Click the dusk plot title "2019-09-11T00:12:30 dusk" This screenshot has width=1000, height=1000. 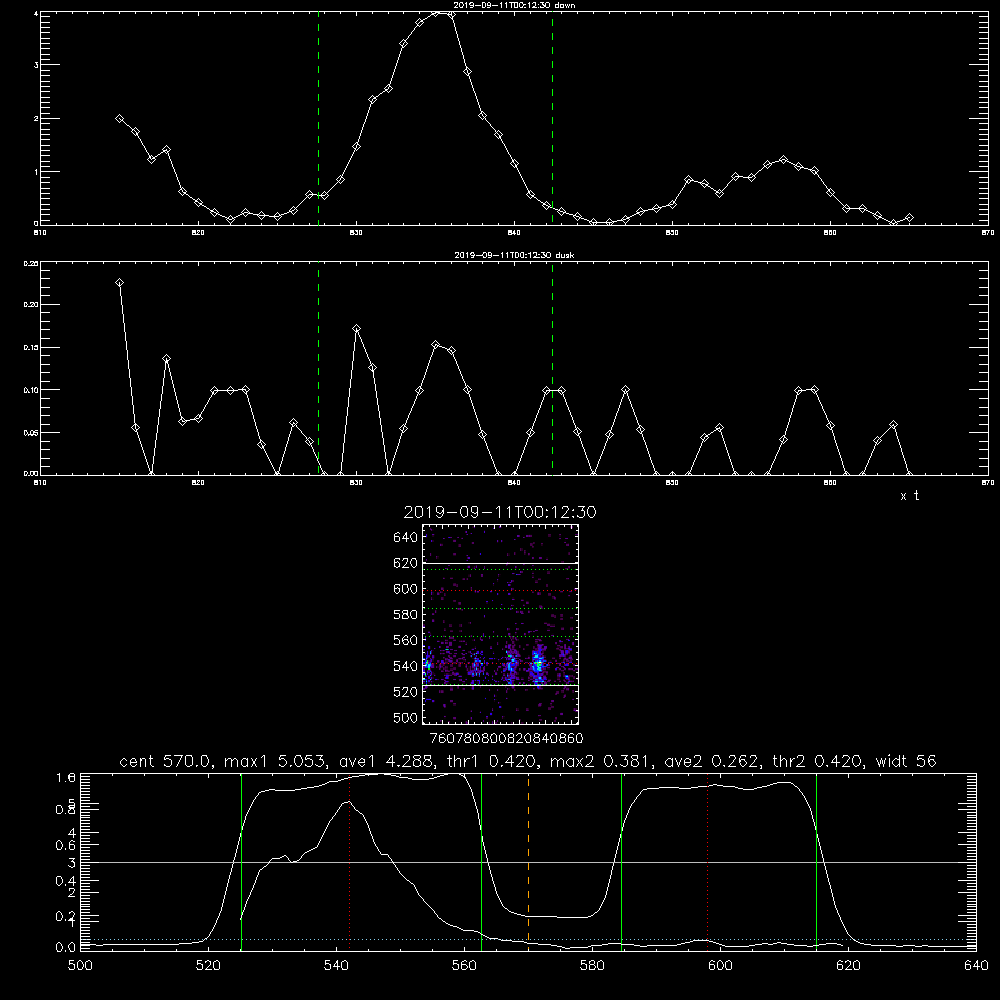[x=514, y=255]
